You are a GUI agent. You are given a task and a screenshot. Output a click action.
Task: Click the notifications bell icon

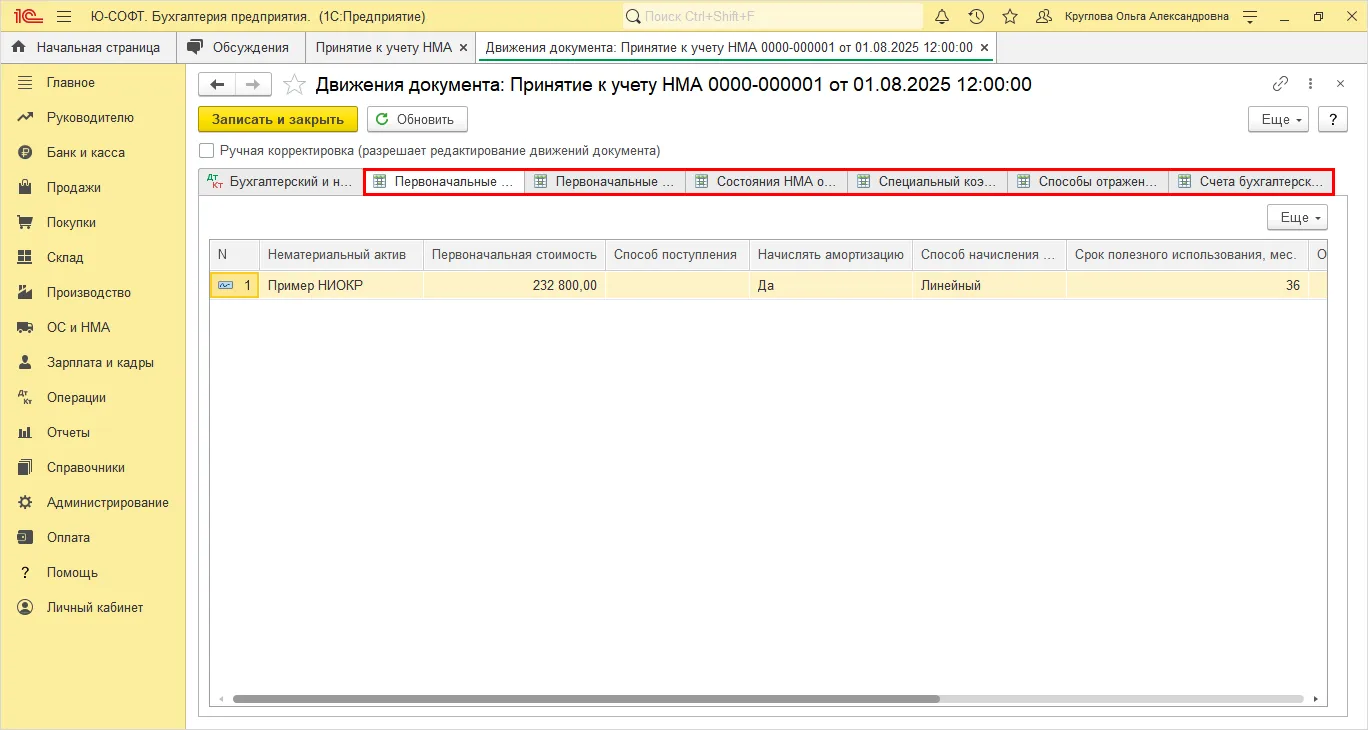pyautogui.click(x=942, y=17)
